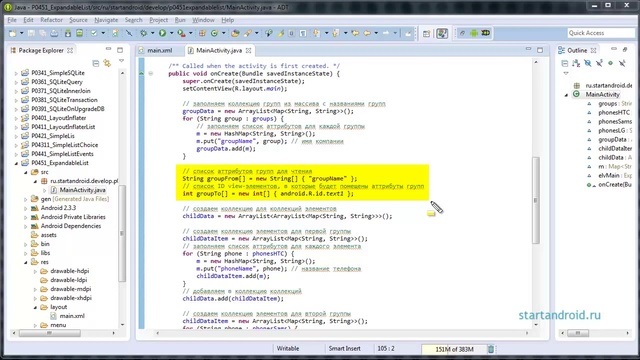Open the Project menu
This screenshot has width=640, height=360.
pos(158,20)
